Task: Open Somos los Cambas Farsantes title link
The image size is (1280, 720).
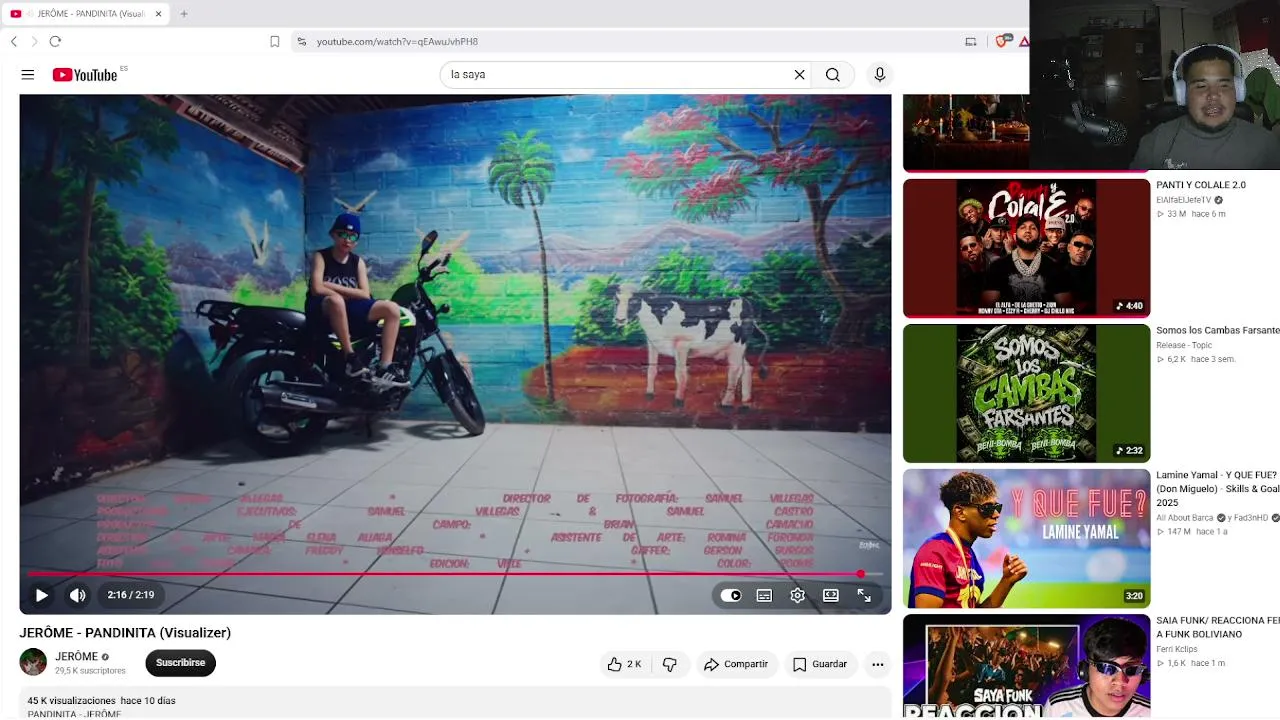Action: (1218, 330)
